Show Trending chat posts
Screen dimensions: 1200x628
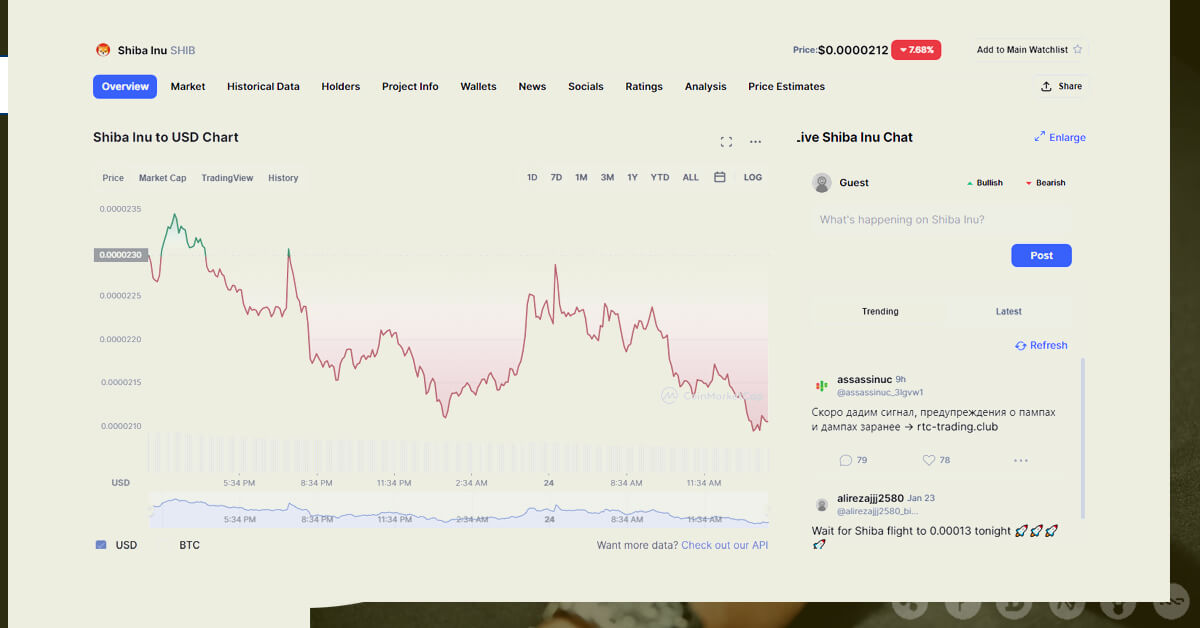click(880, 311)
